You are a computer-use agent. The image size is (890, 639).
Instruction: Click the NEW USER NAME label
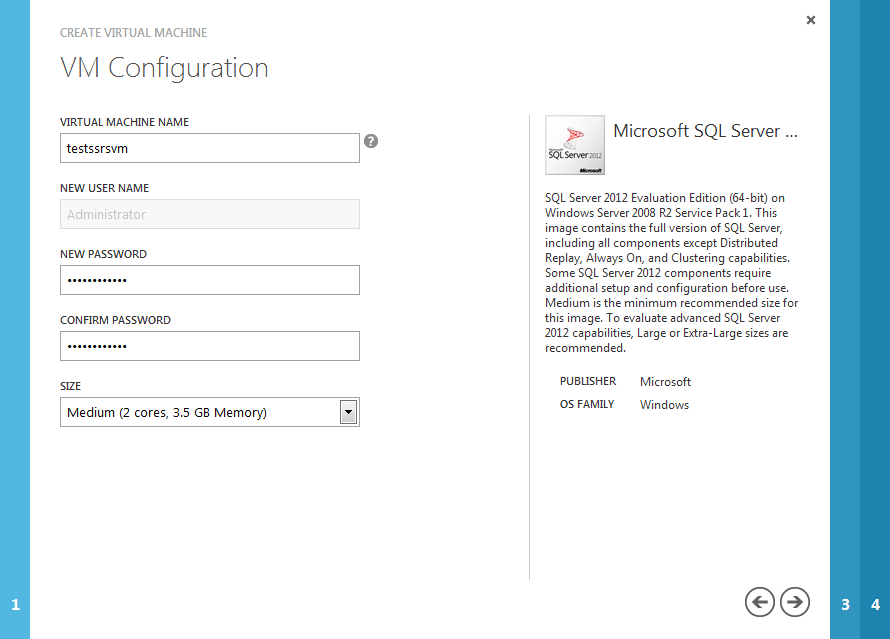tap(104, 188)
